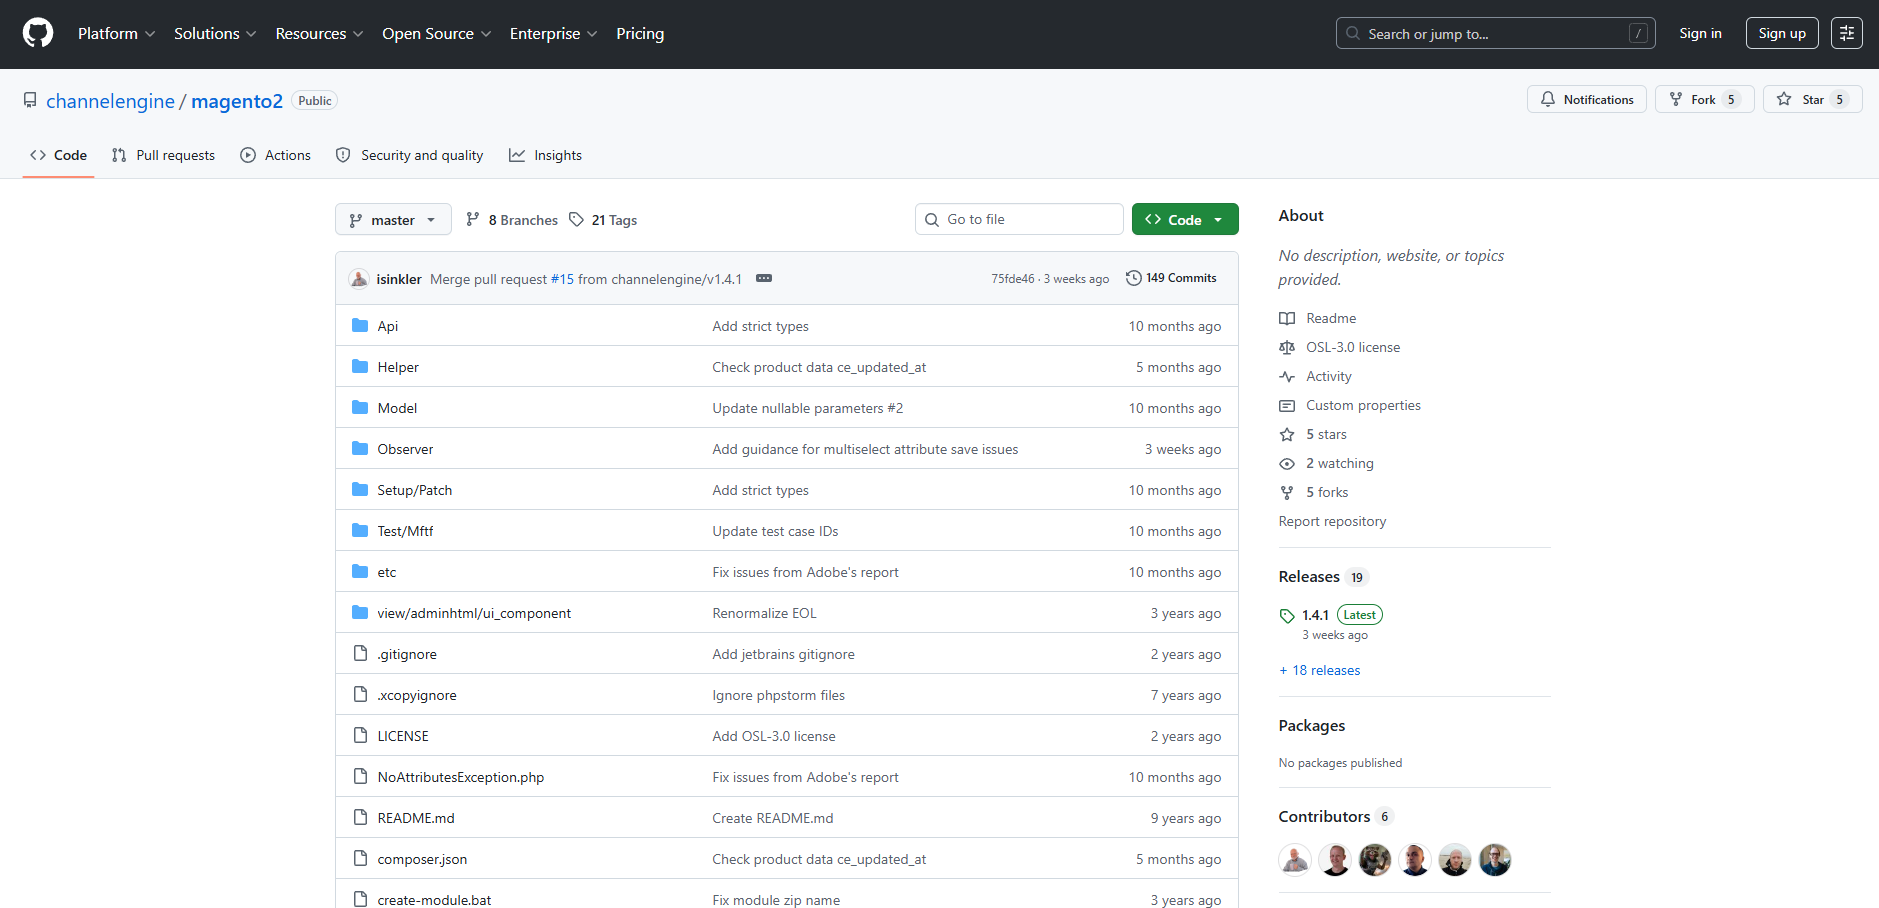Click the eye icon beside 2 watching
Screen dimensions: 1879x908
pyautogui.click(x=1287, y=463)
